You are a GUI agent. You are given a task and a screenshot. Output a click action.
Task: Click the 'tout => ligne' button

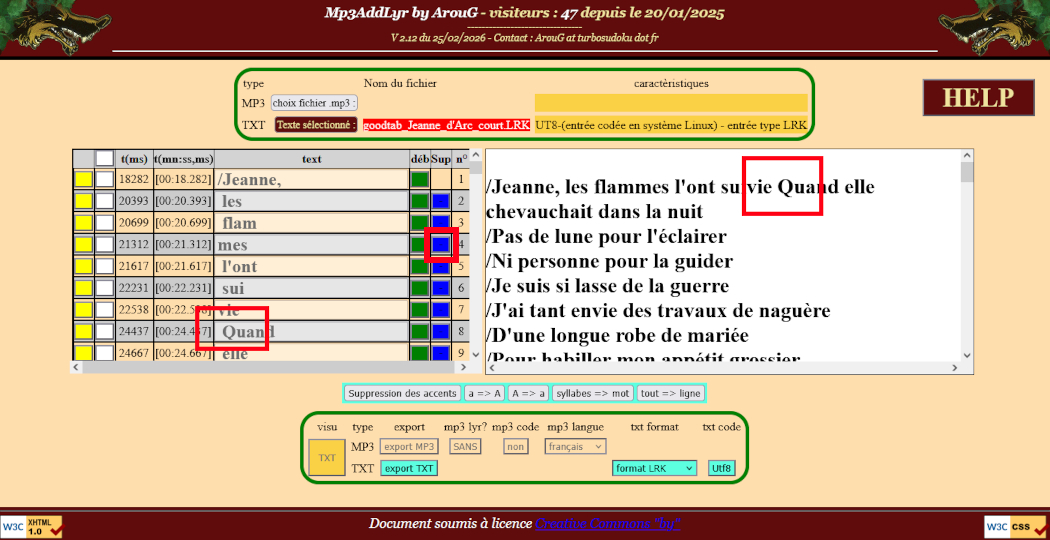(671, 393)
